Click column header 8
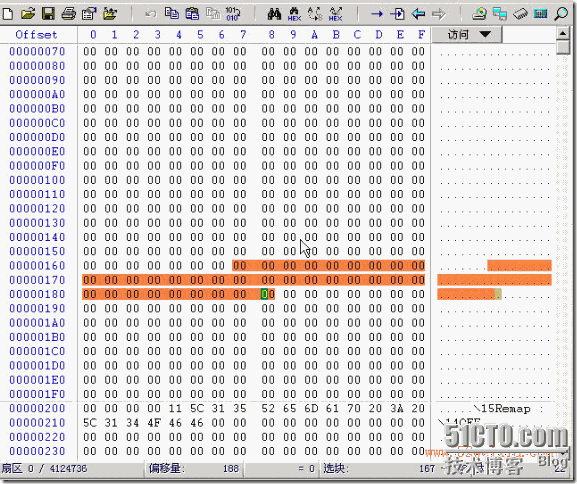The image size is (577, 484). [x=271, y=35]
